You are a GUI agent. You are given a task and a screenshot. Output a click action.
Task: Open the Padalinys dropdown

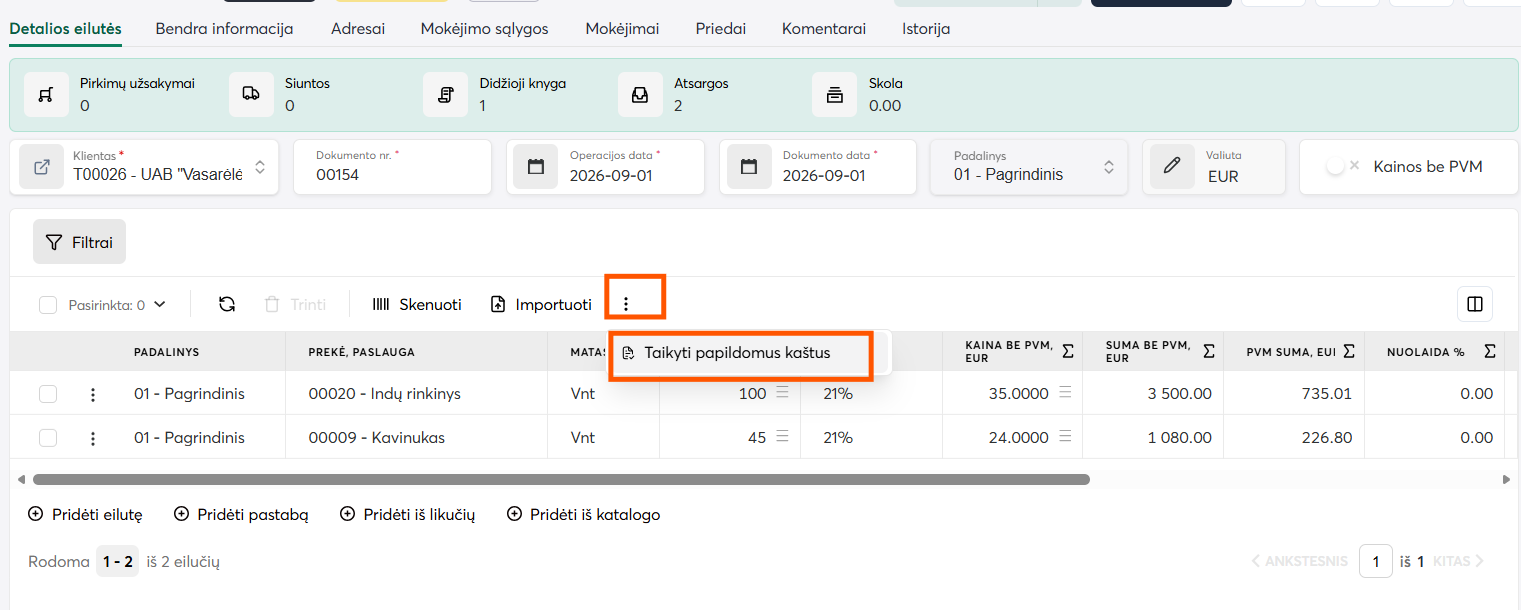coord(1109,167)
